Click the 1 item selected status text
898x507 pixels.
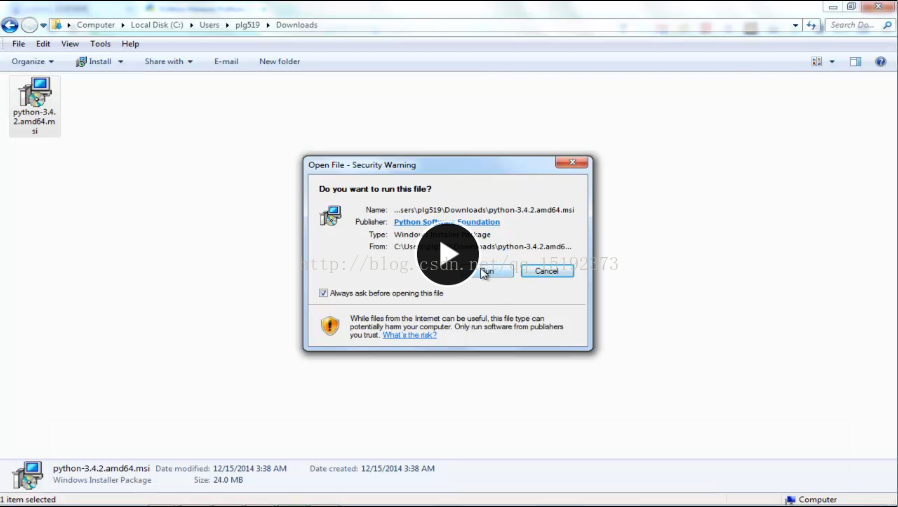tap(29, 500)
